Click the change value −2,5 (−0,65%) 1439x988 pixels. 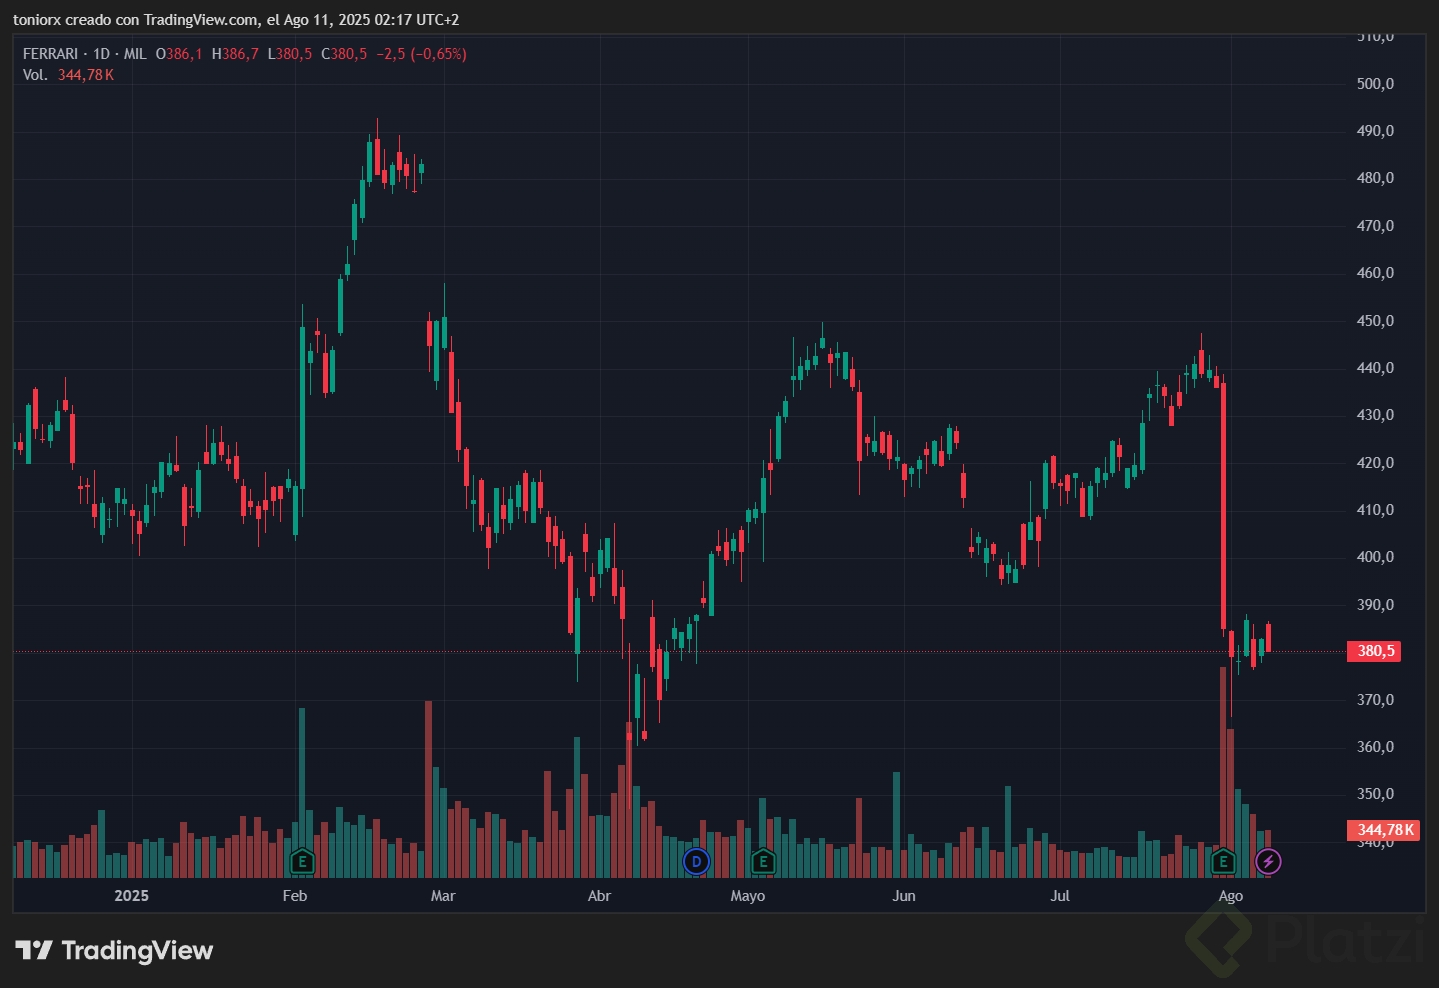[x=421, y=54]
